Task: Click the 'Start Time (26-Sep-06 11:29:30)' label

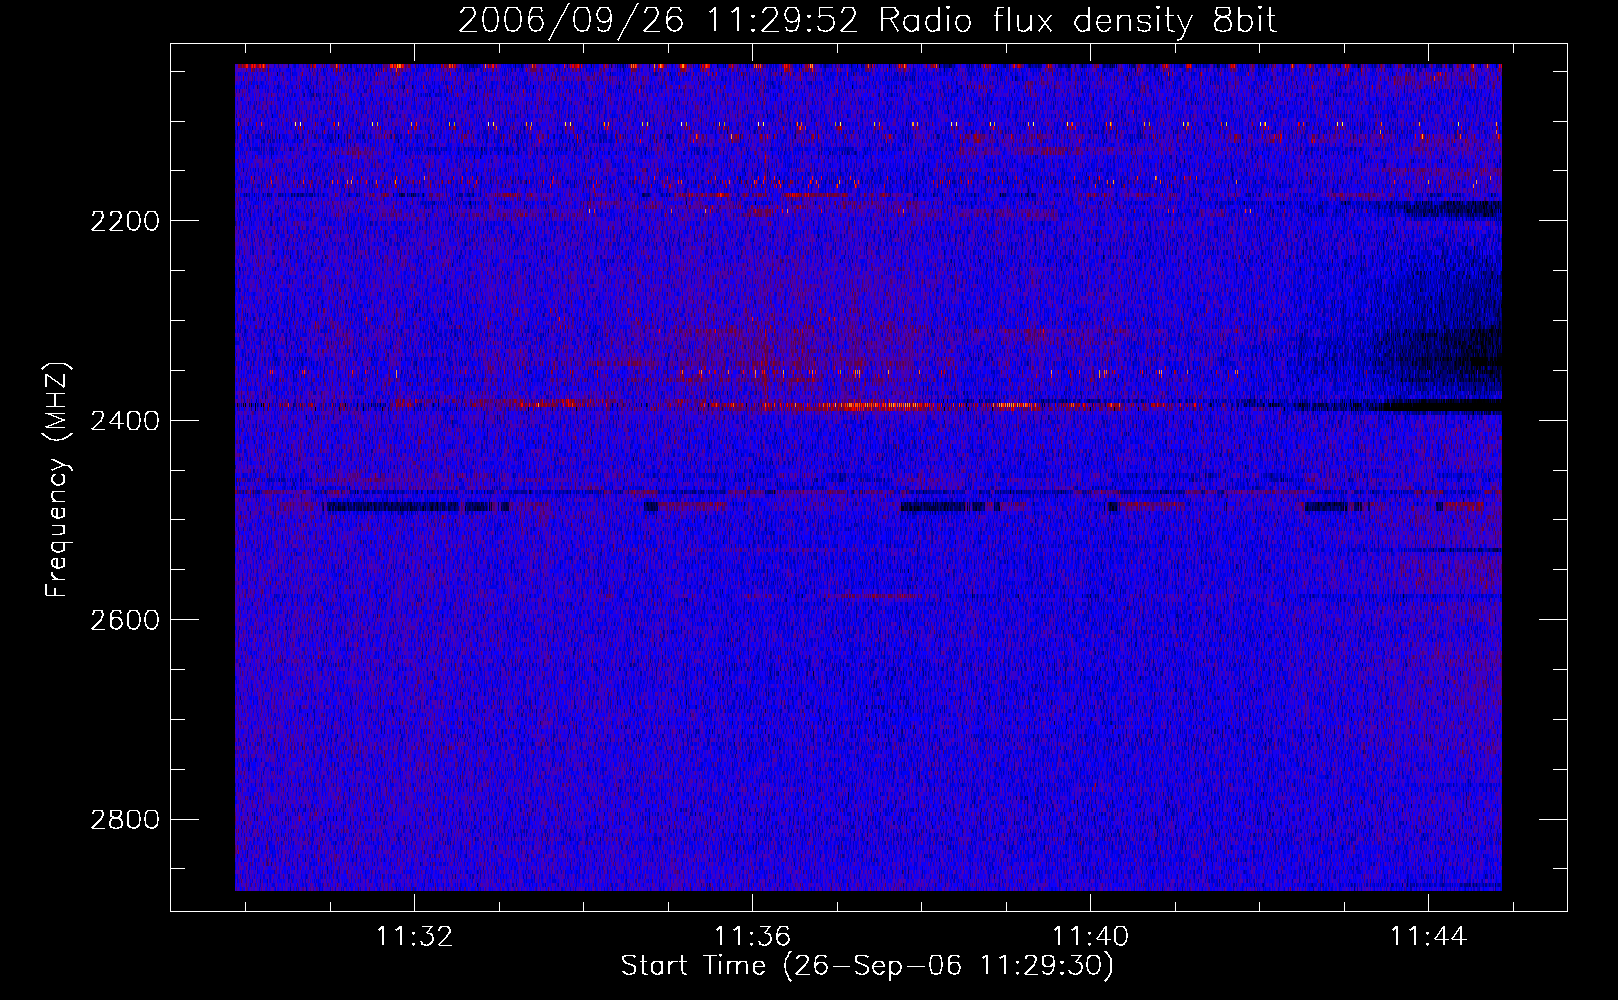Action: [867, 966]
